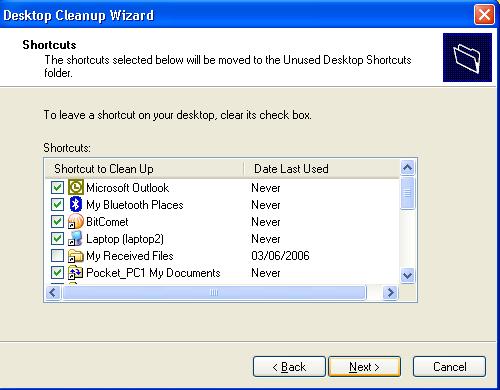Click the horizontal scrollbar left arrow
Image resolution: width=500 pixels, height=390 pixels.
53,293
